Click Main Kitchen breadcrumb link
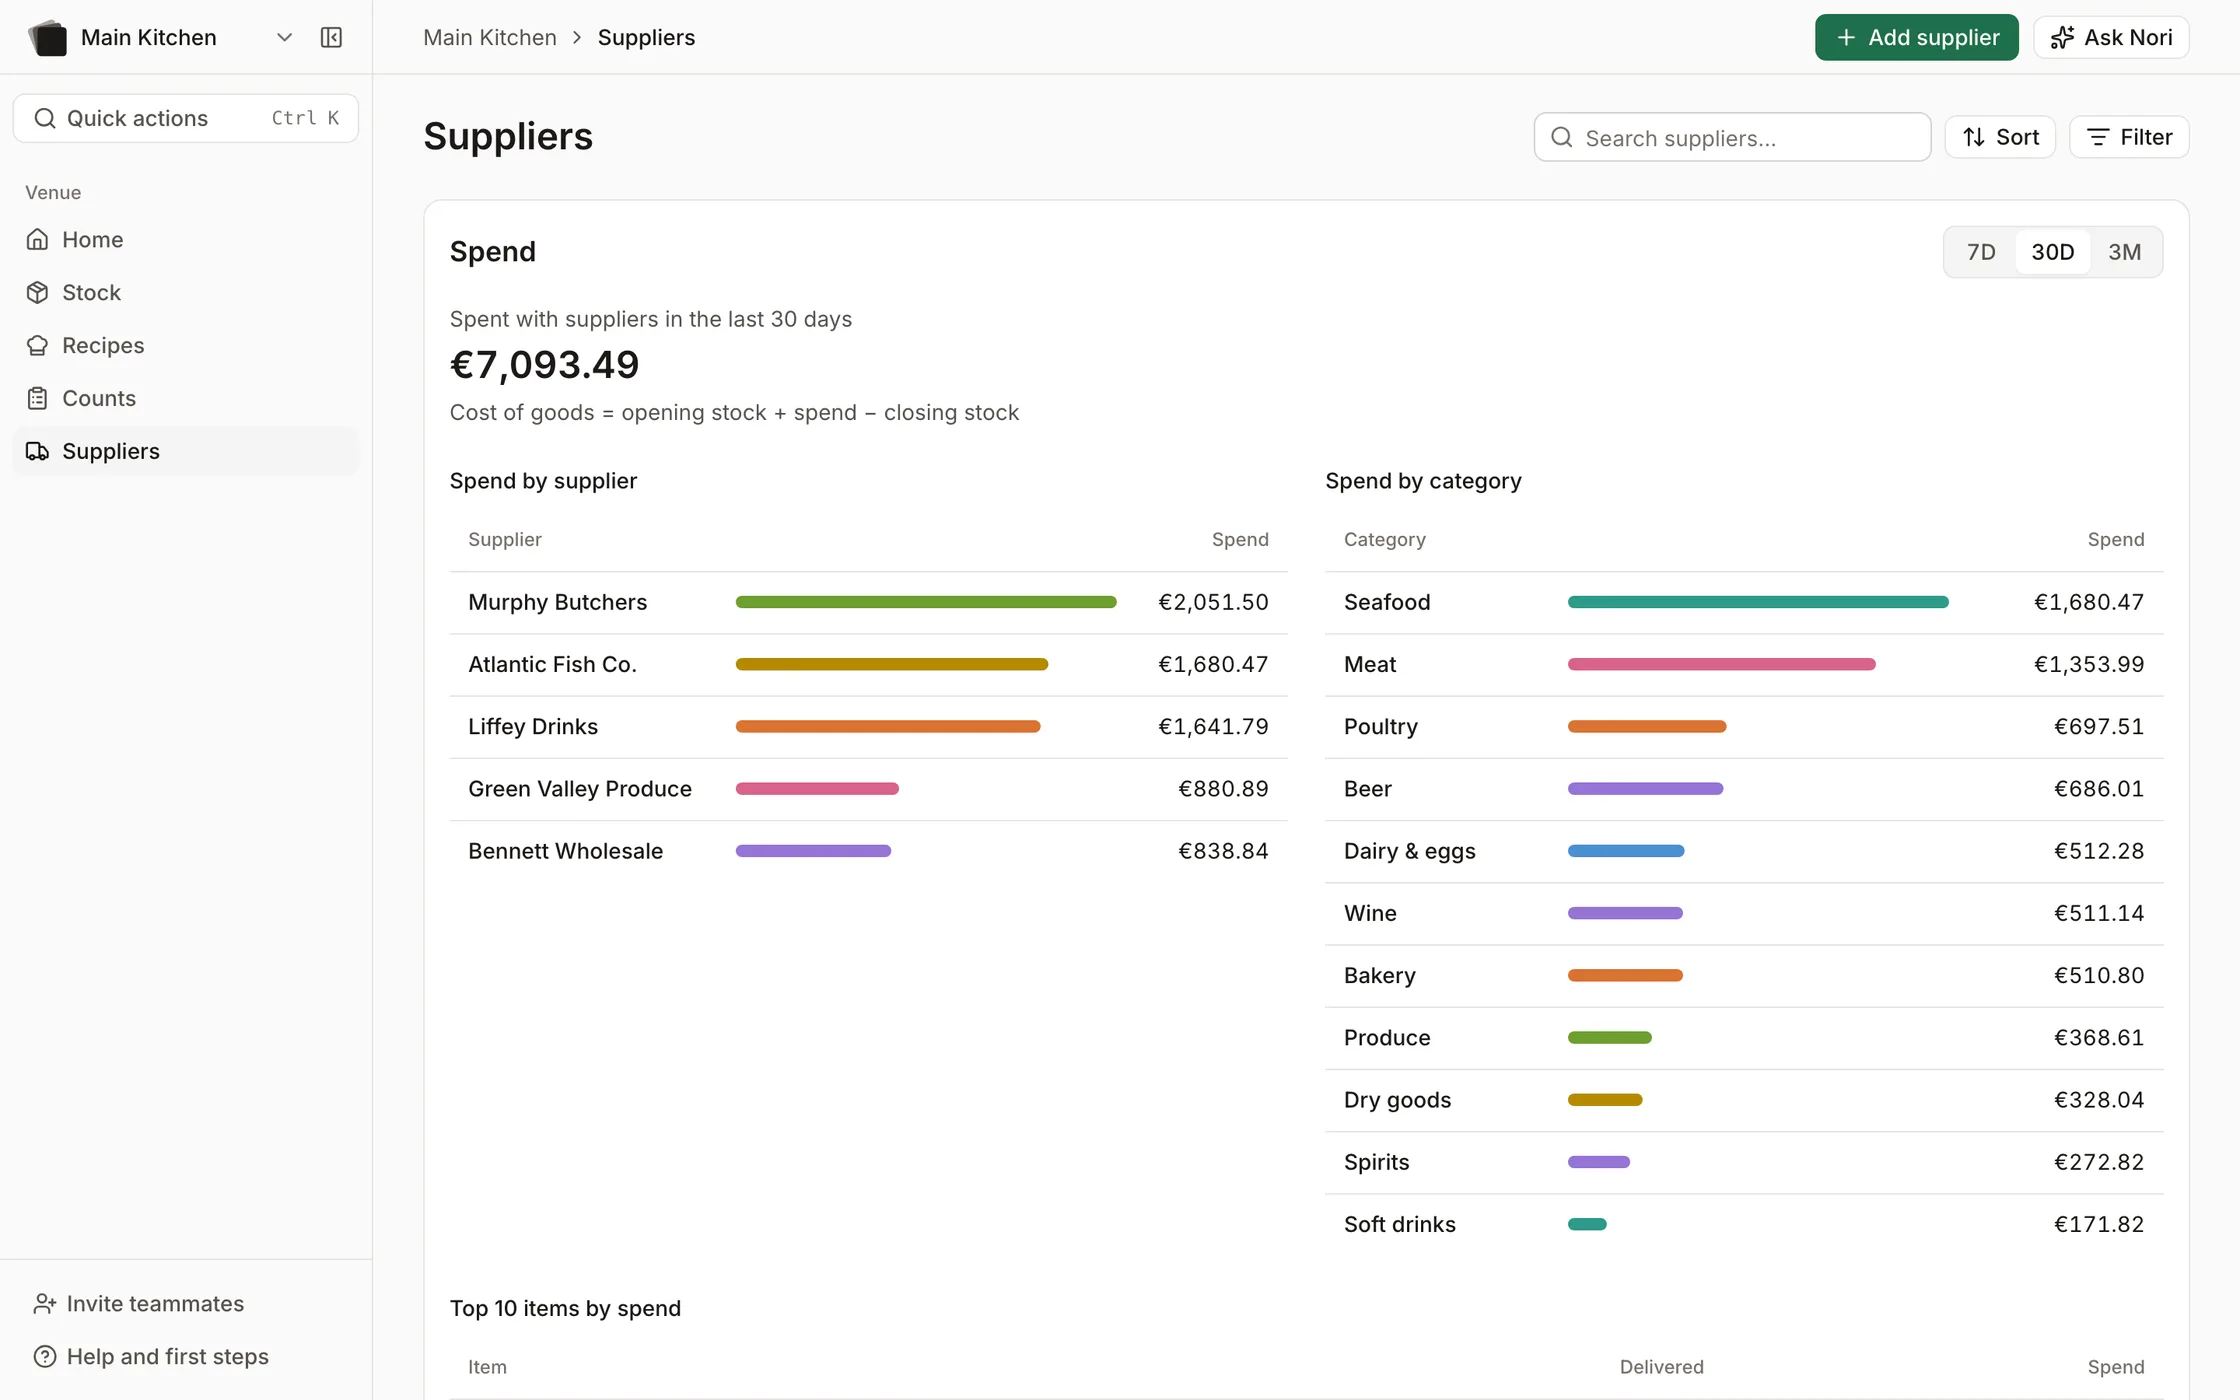Screen dimensions: 2240x1400 click(489, 37)
